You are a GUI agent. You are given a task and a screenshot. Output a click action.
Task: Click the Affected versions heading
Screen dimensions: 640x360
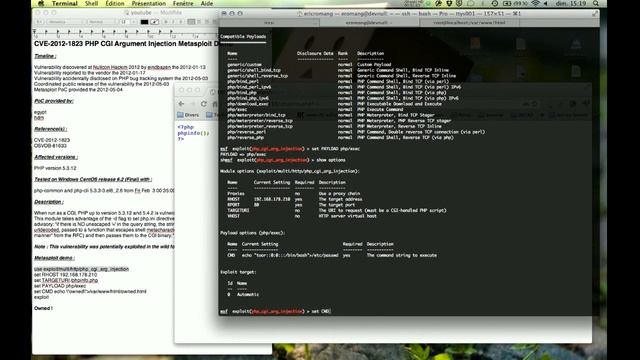point(56,157)
